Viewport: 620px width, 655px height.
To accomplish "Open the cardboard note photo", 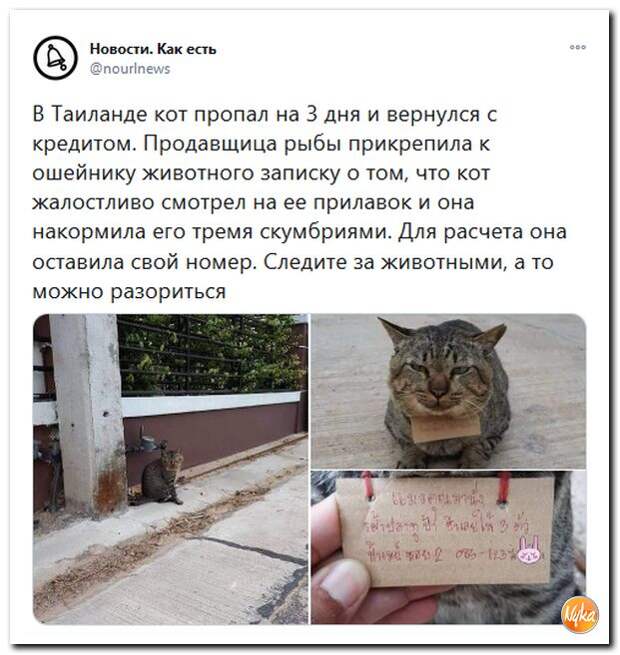I will click(x=448, y=548).
